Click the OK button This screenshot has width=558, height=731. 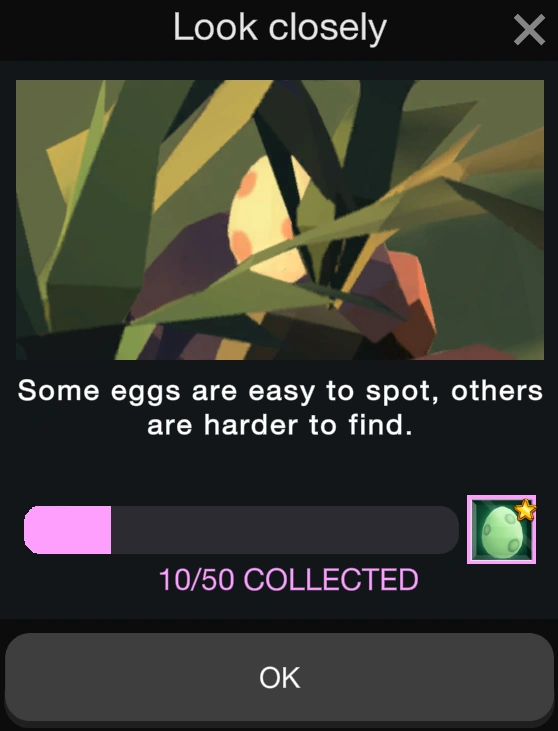click(x=279, y=677)
